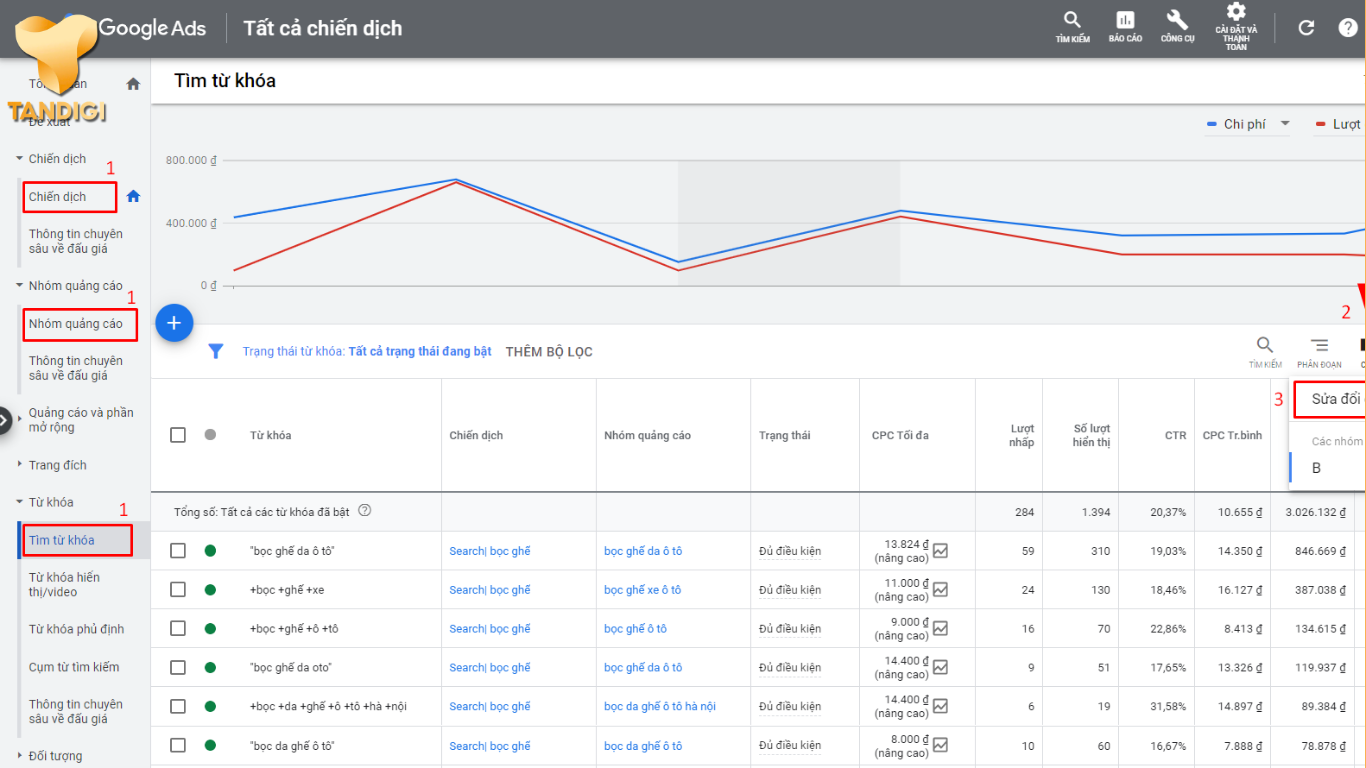Open the top bar TÌM KIẾM search icon
This screenshot has height=768, width=1366.
(1072, 27)
